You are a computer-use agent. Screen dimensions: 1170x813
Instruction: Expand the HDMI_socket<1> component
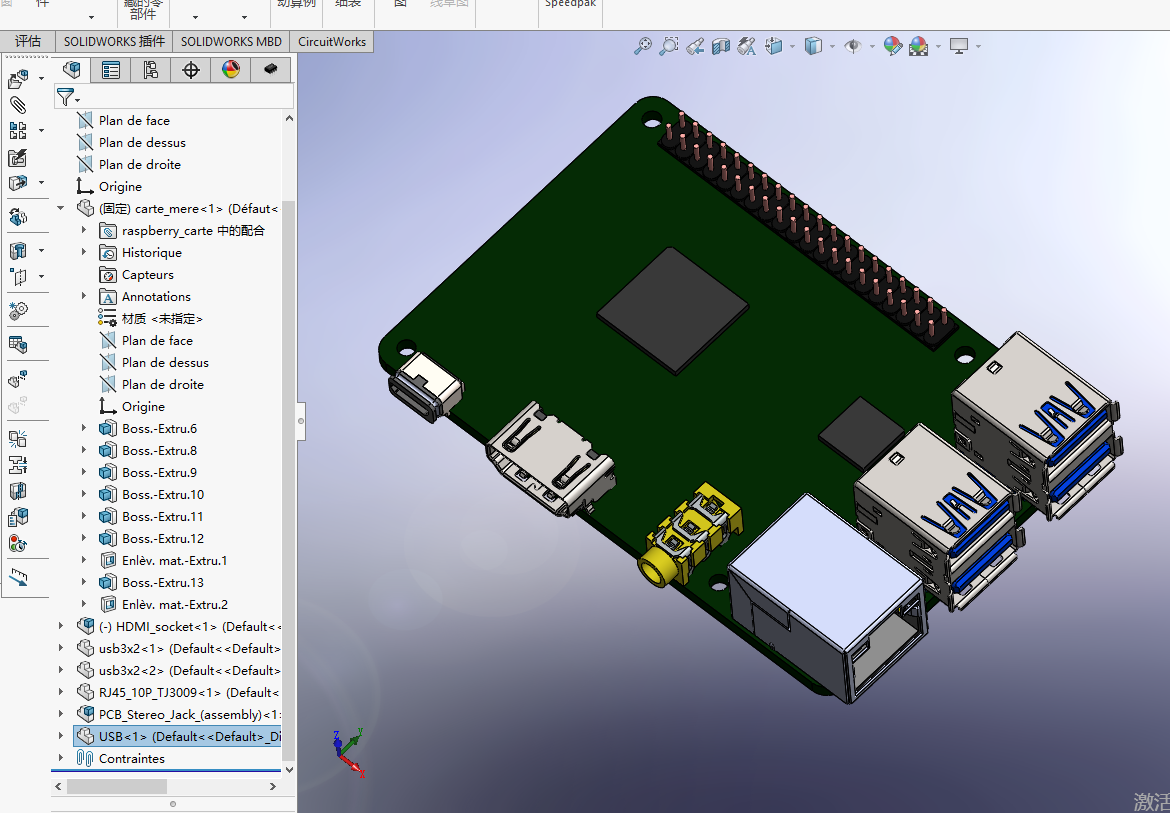pyautogui.click(x=61, y=627)
